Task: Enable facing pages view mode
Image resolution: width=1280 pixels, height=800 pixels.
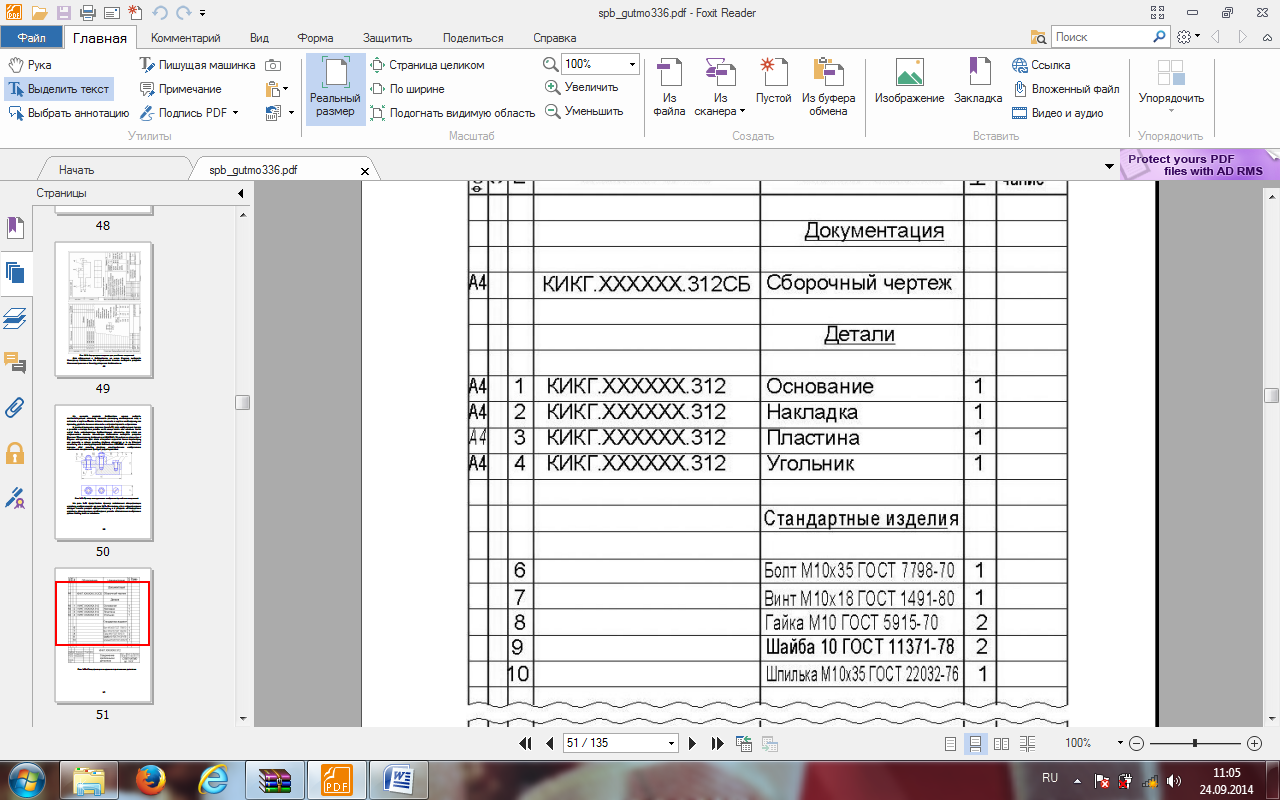Action: click(x=1001, y=744)
